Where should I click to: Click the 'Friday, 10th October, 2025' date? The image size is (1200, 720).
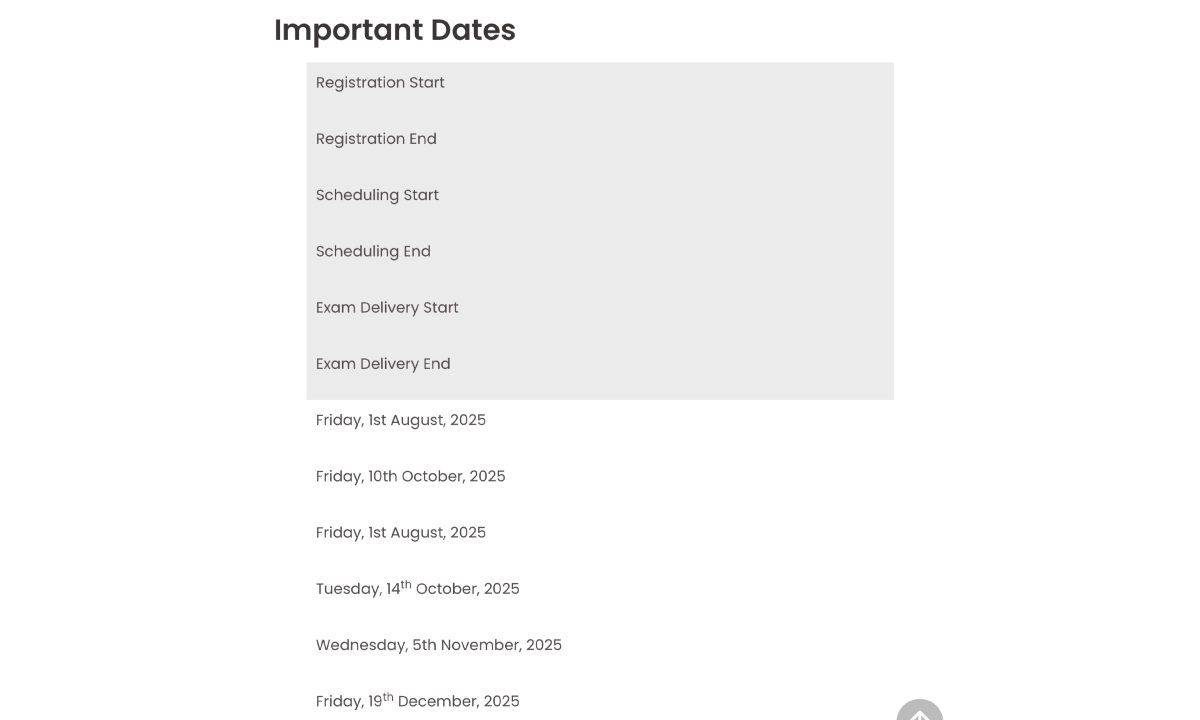click(x=410, y=476)
